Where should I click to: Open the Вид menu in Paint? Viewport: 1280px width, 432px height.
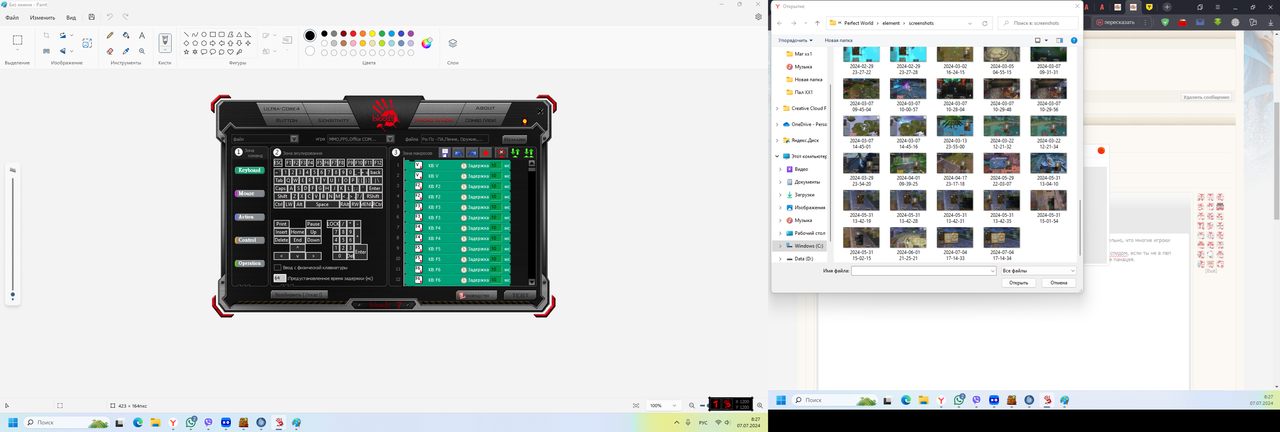point(71,17)
